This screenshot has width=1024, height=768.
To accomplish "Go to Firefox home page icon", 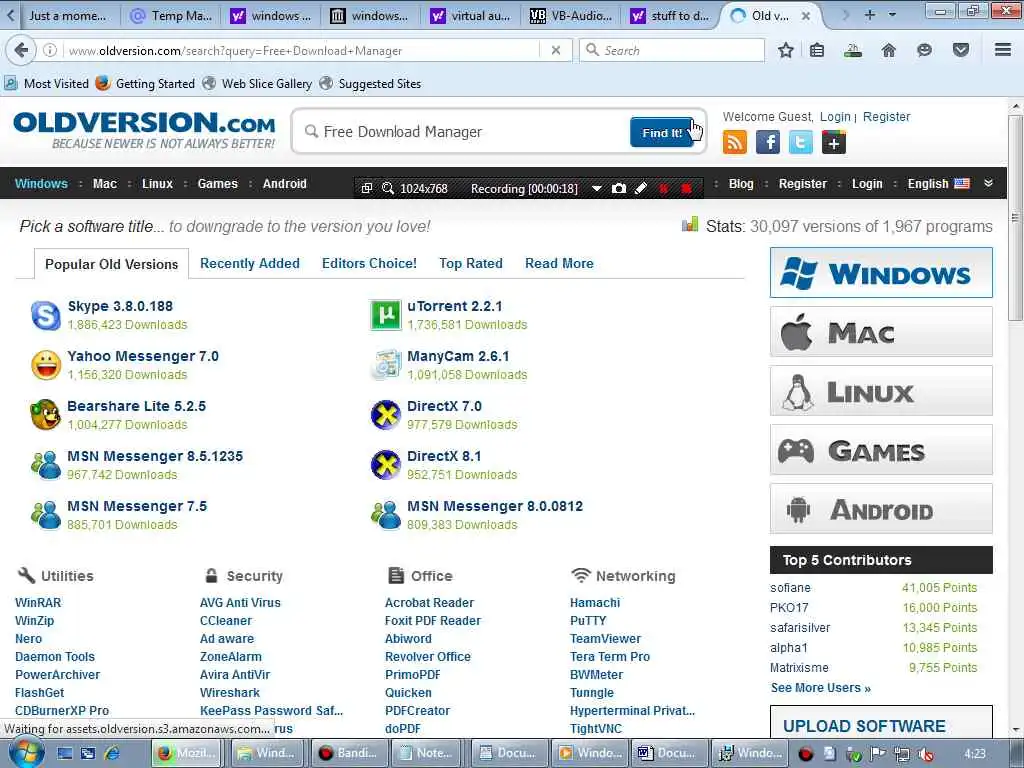I will tap(889, 50).
